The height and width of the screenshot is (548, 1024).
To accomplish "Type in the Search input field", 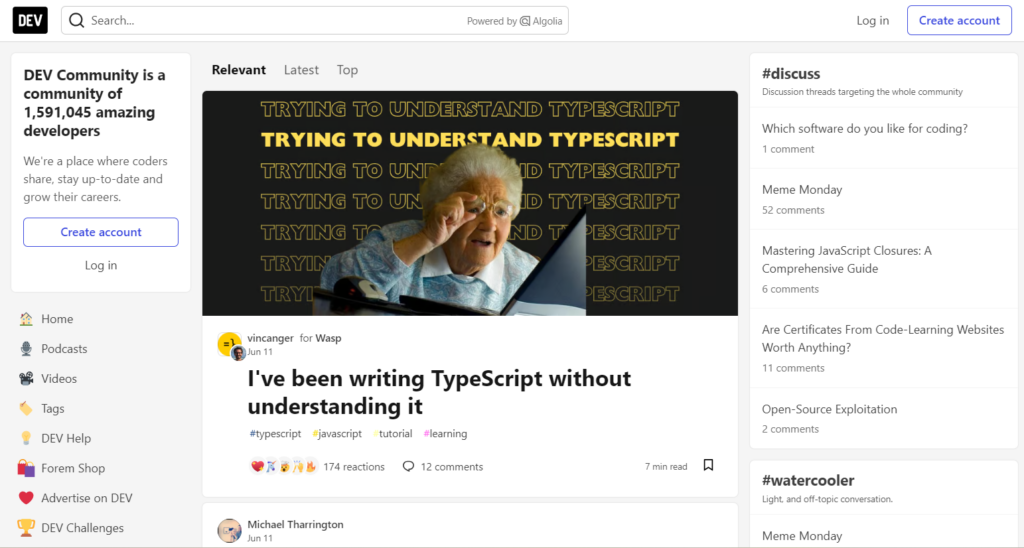I will 270,21.
